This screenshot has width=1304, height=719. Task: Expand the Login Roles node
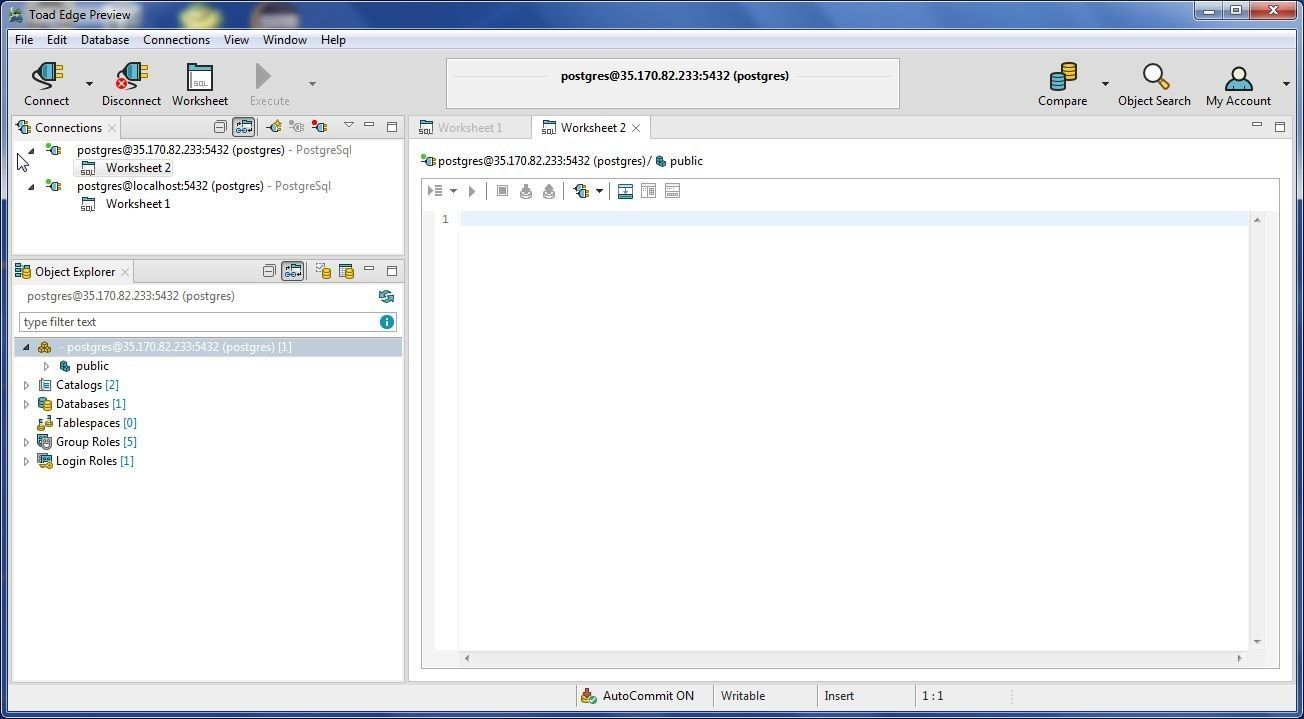[26, 461]
